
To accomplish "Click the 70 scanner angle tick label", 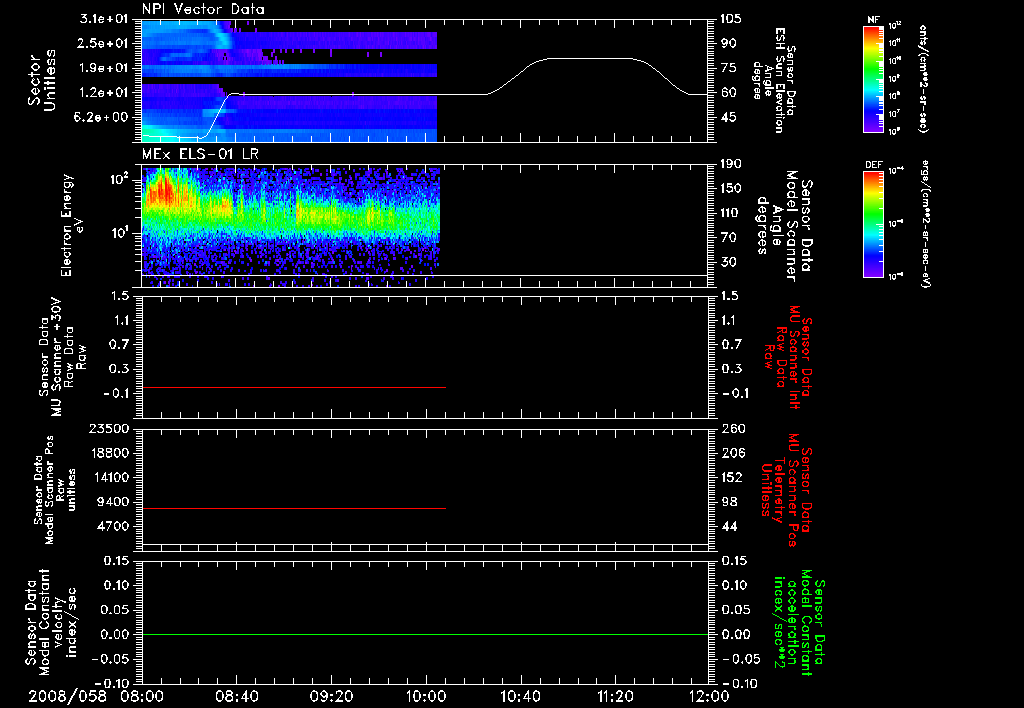I will click(728, 238).
